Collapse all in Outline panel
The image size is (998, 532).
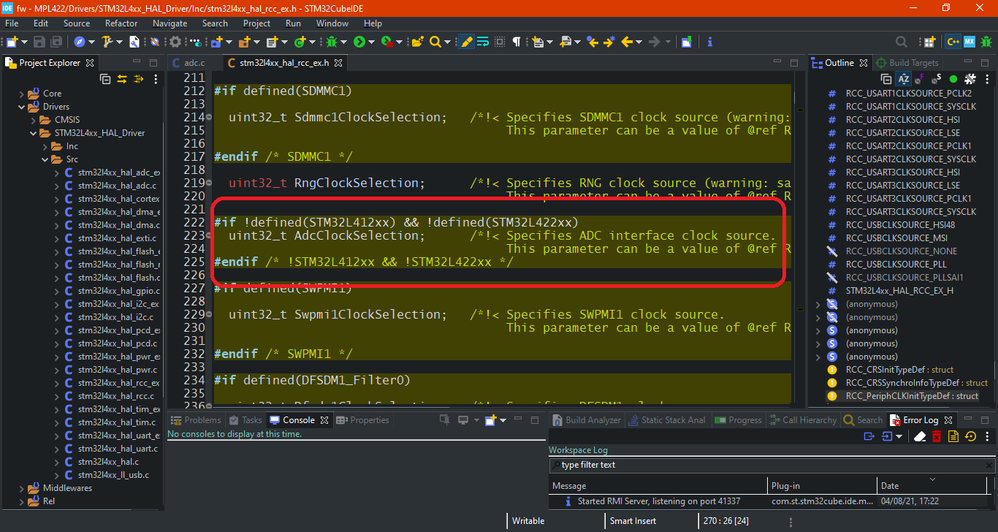pyautogui.click(x=886, y=79)
